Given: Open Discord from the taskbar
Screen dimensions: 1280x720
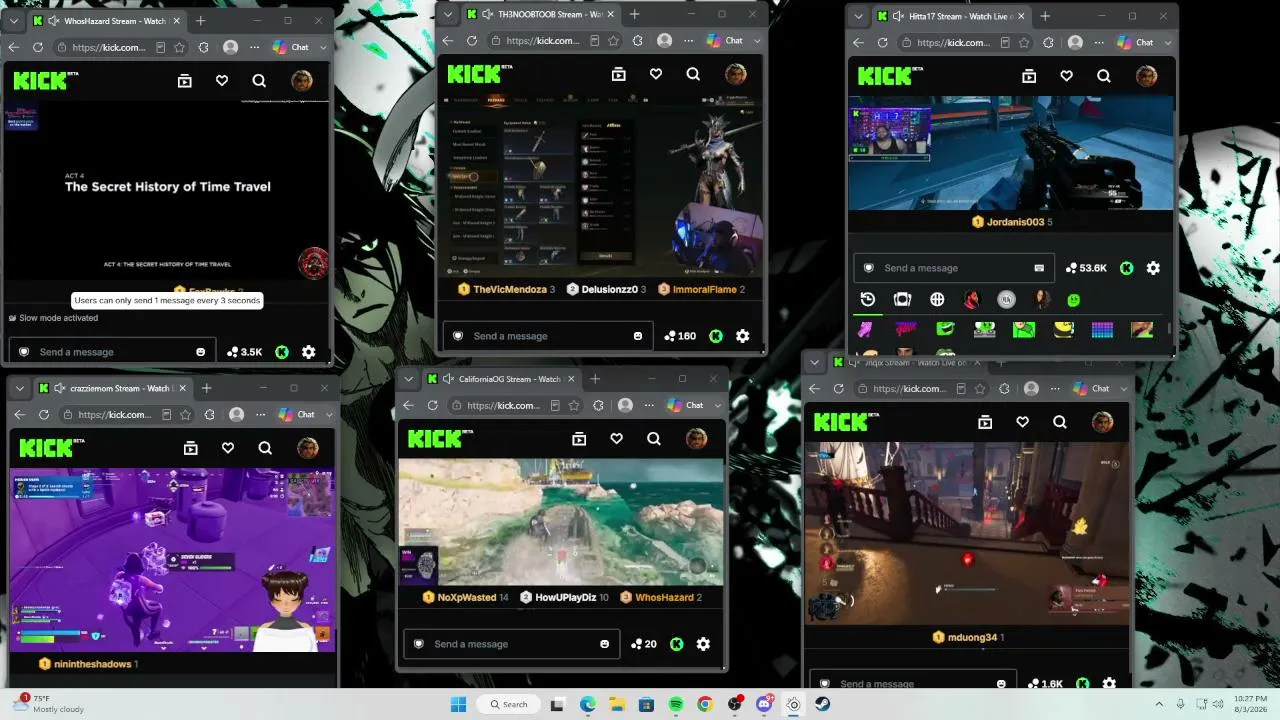Looking at the screenshot, I should coord(764,704).
